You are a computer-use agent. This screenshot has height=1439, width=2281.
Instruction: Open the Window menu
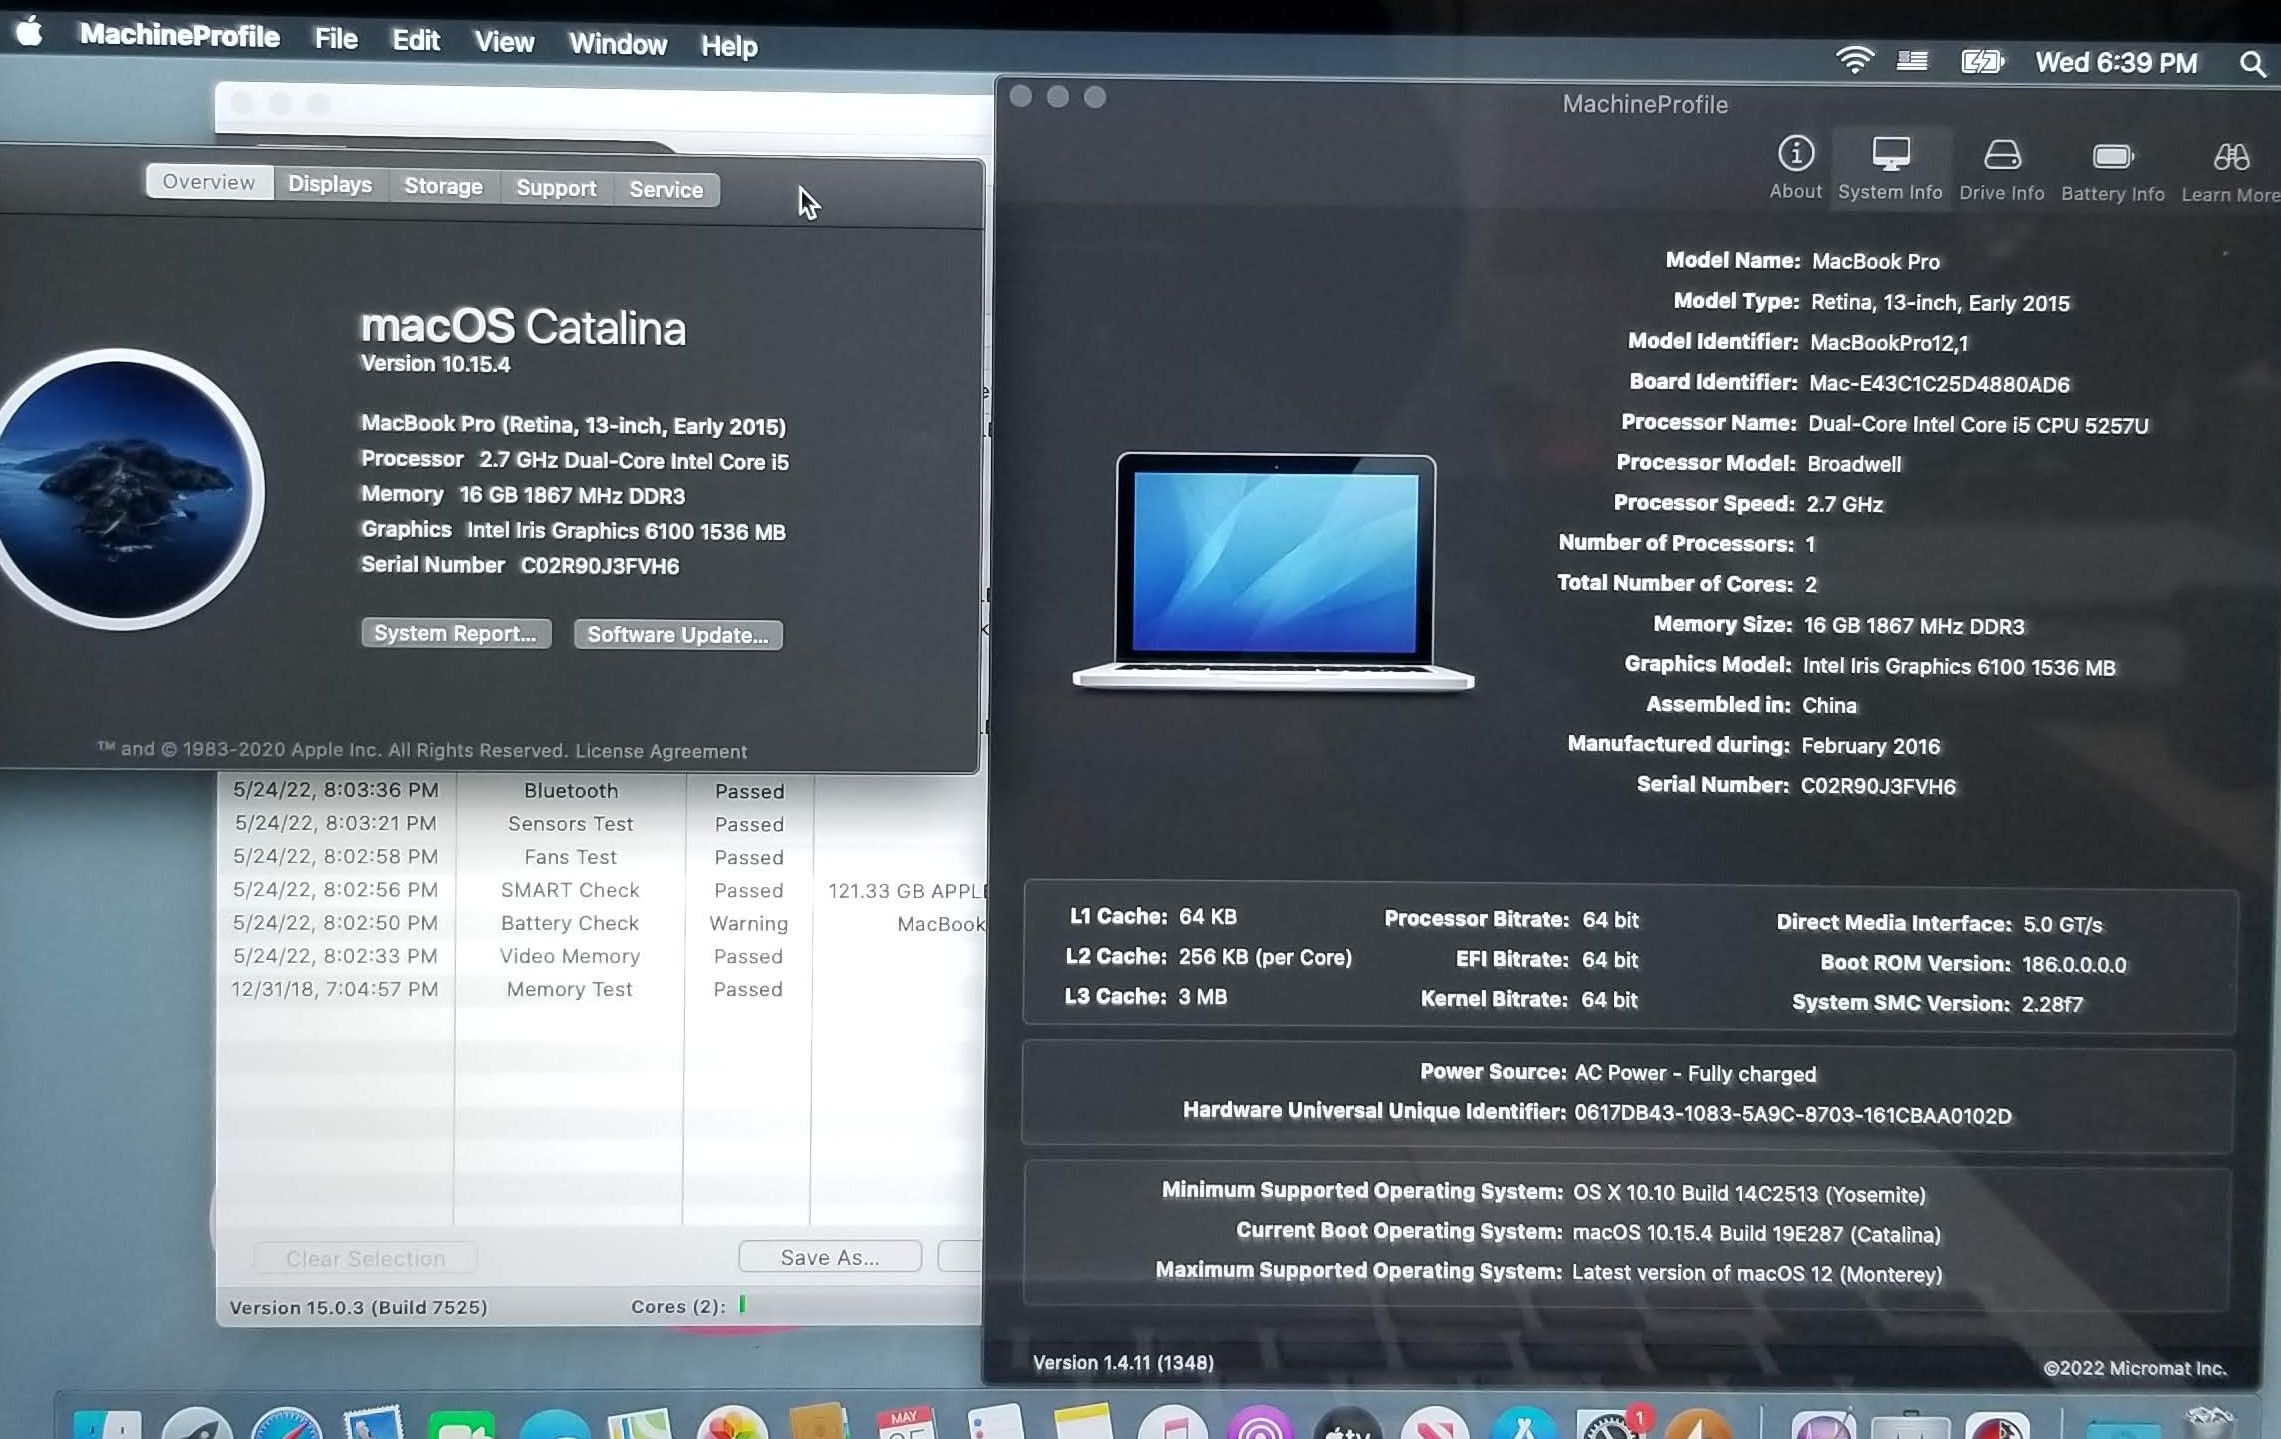(x=617, y=44)
